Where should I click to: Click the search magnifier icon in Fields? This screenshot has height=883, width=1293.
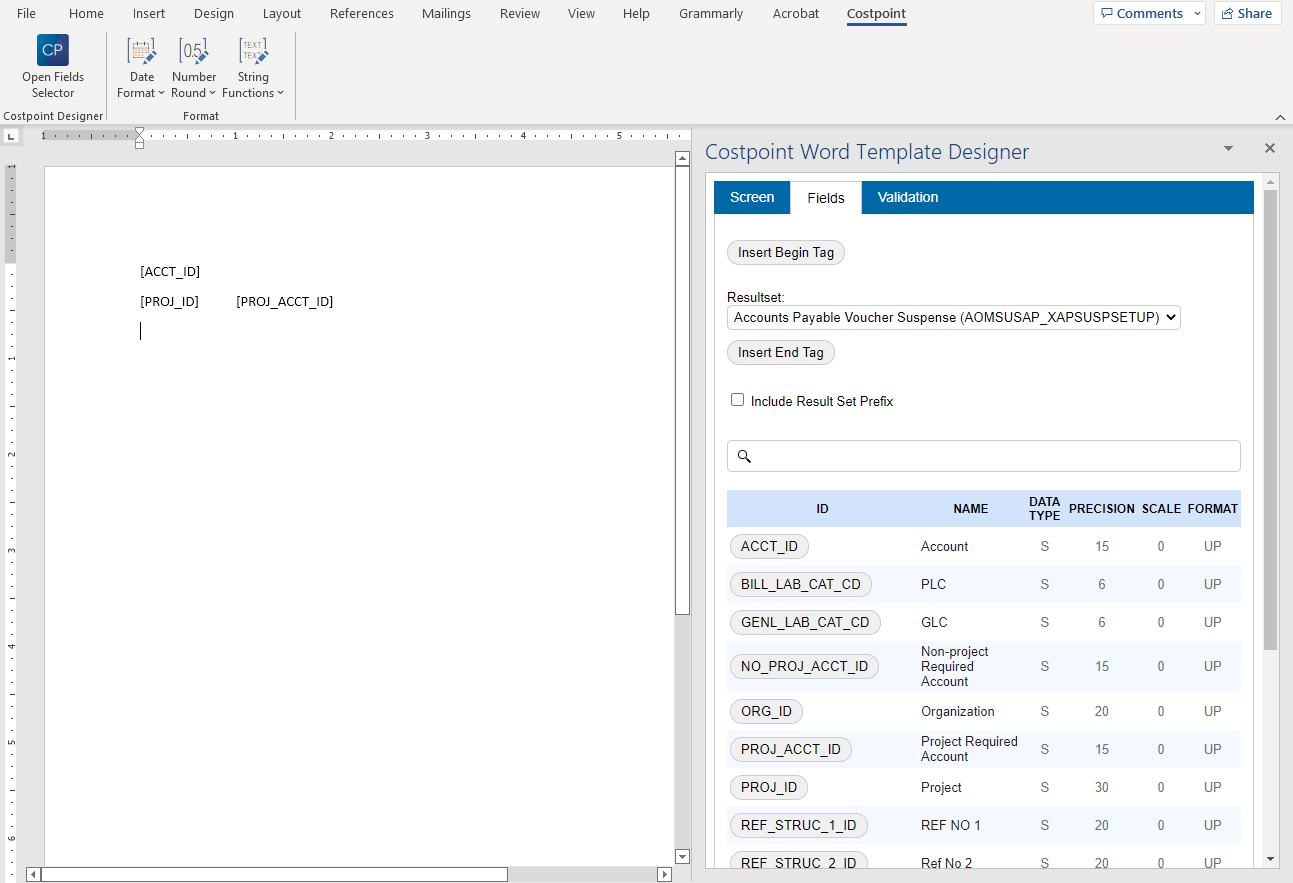pos(744,456)
